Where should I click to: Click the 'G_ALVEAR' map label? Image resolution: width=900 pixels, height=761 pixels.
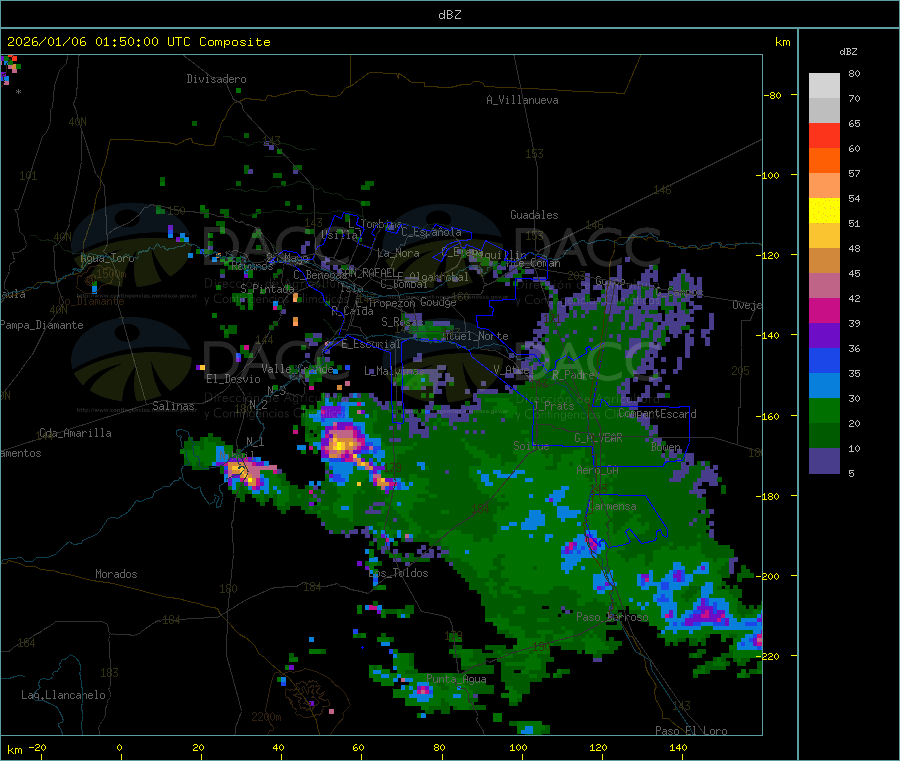pyautogui.click(x=598, y=438)
